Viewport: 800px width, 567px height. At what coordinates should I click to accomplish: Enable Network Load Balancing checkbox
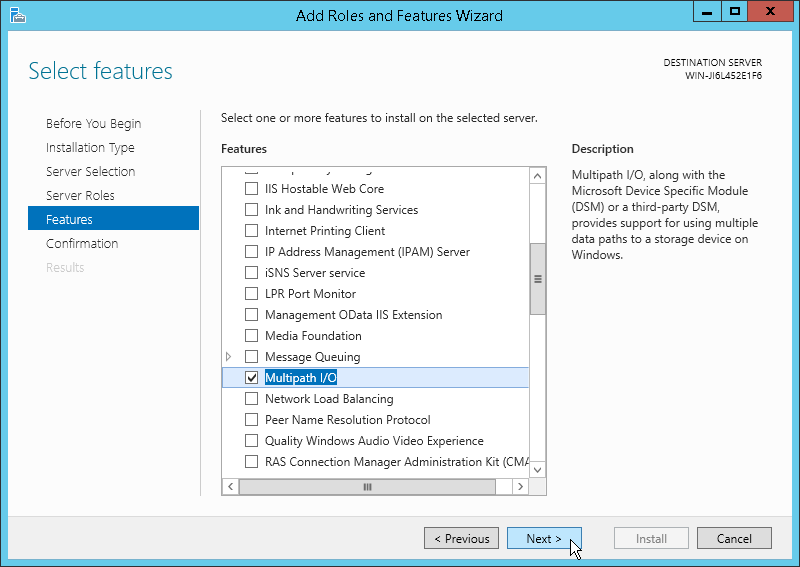pos(252,399)
